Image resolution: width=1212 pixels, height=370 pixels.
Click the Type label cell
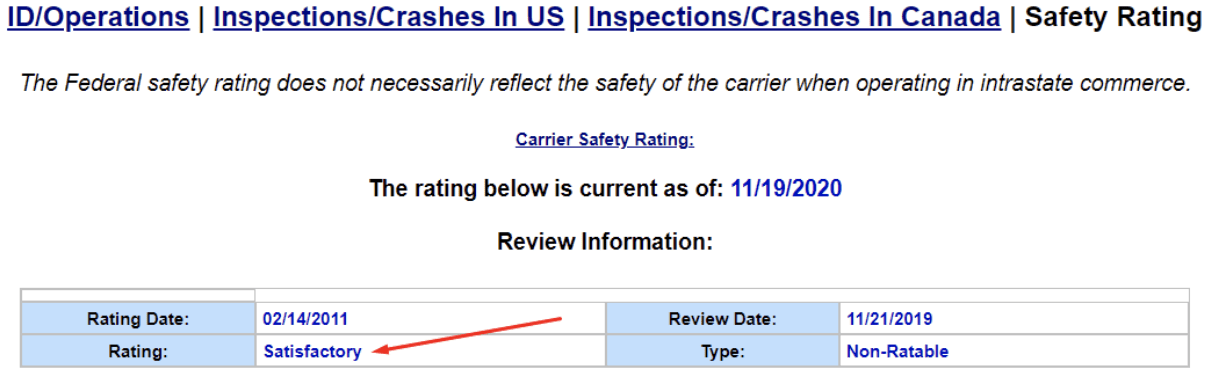(721, 351)
